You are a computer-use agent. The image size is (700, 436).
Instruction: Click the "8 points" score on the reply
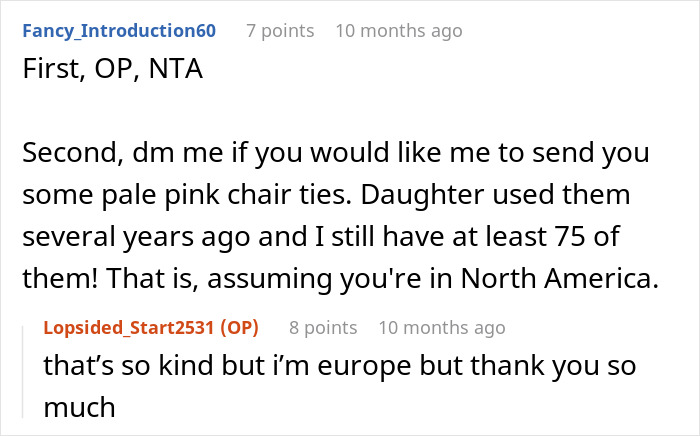click(x=323, y=328)
